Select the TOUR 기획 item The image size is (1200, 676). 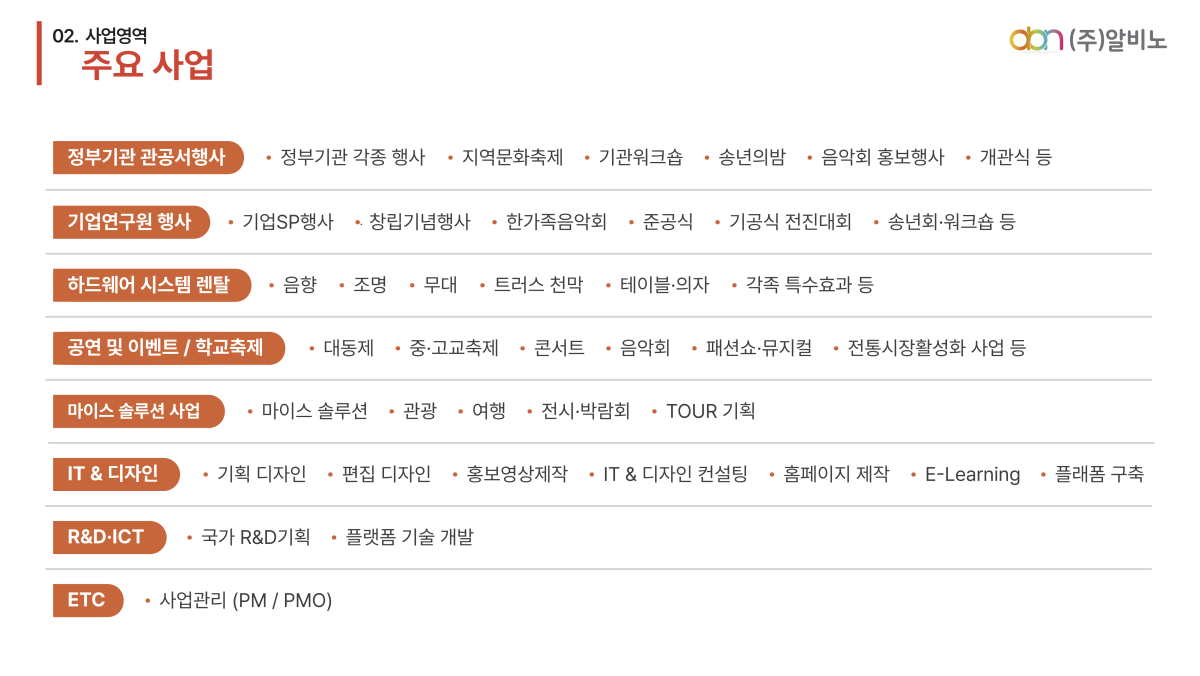(x=710, y=411)
